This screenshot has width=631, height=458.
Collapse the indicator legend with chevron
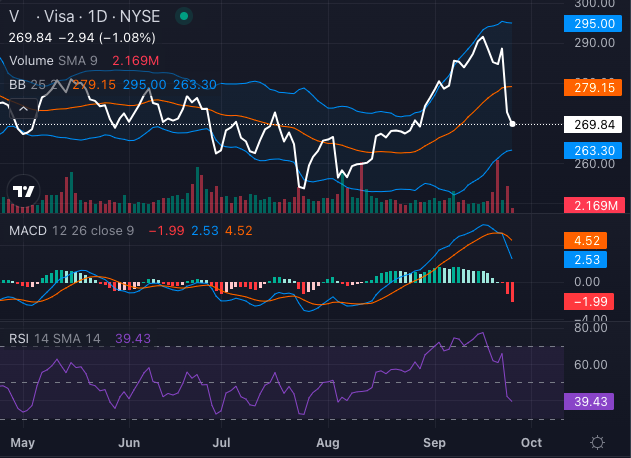[23, 109]
